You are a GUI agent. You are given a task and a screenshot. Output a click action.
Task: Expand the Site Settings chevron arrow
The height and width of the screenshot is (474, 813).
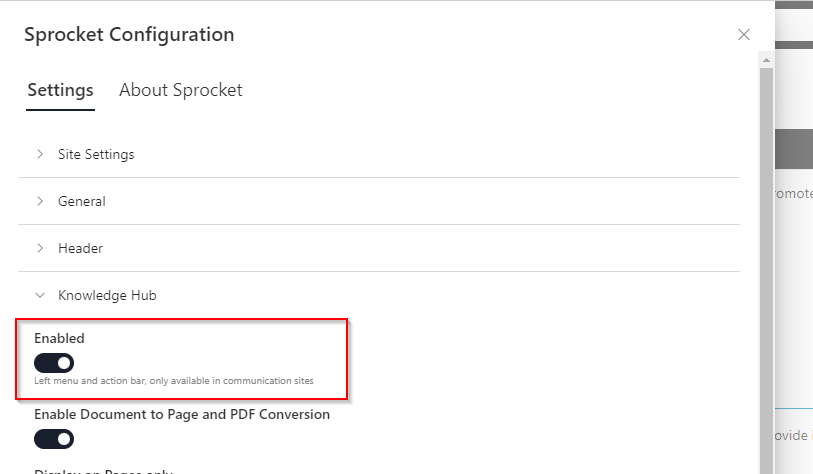pos(40,154)
